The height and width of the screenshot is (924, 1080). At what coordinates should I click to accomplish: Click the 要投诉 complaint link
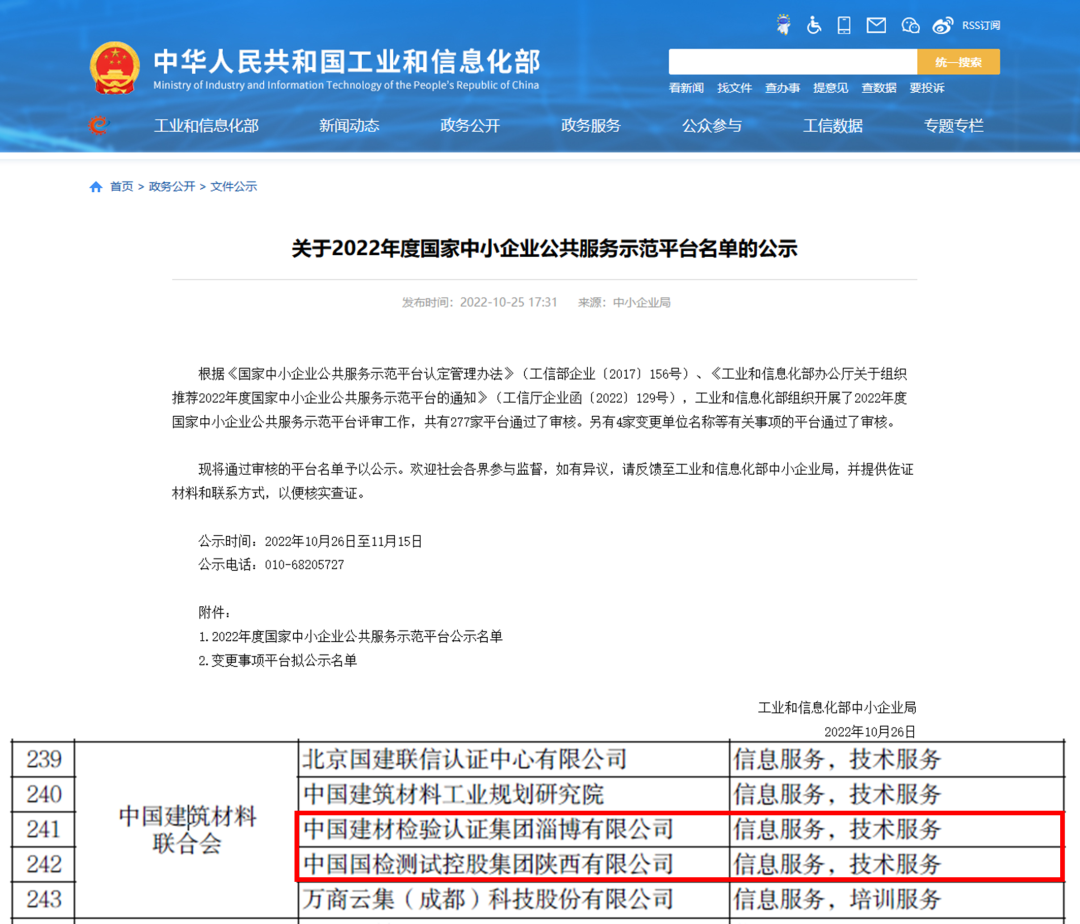[927, 88]
